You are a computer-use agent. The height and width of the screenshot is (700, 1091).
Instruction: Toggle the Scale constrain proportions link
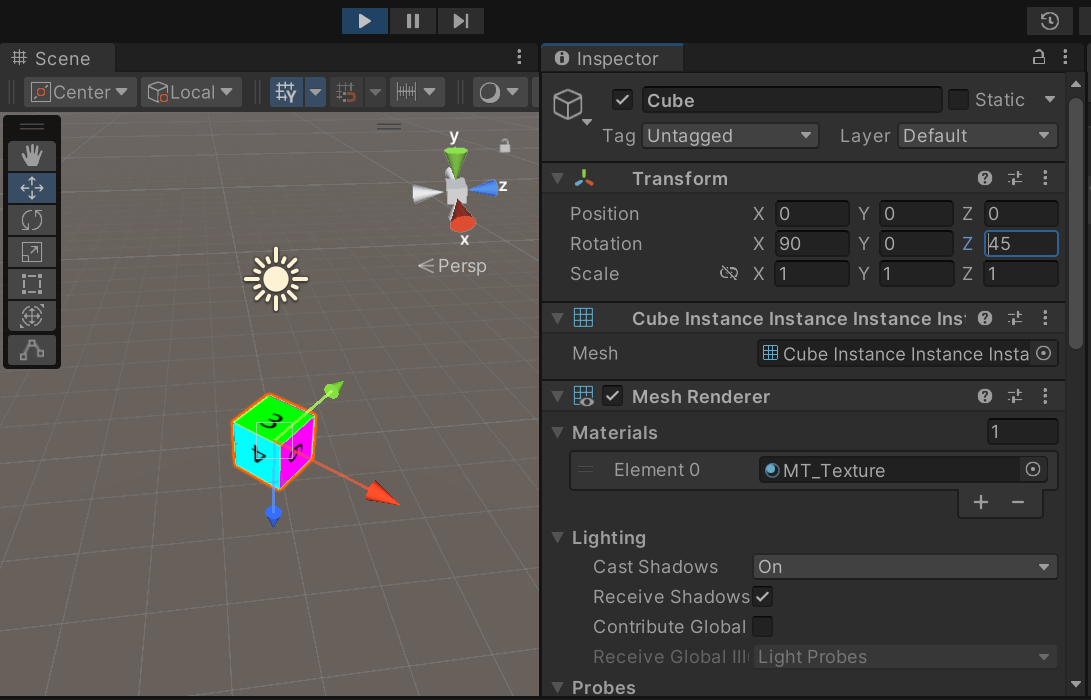click(x=728, y=273)
